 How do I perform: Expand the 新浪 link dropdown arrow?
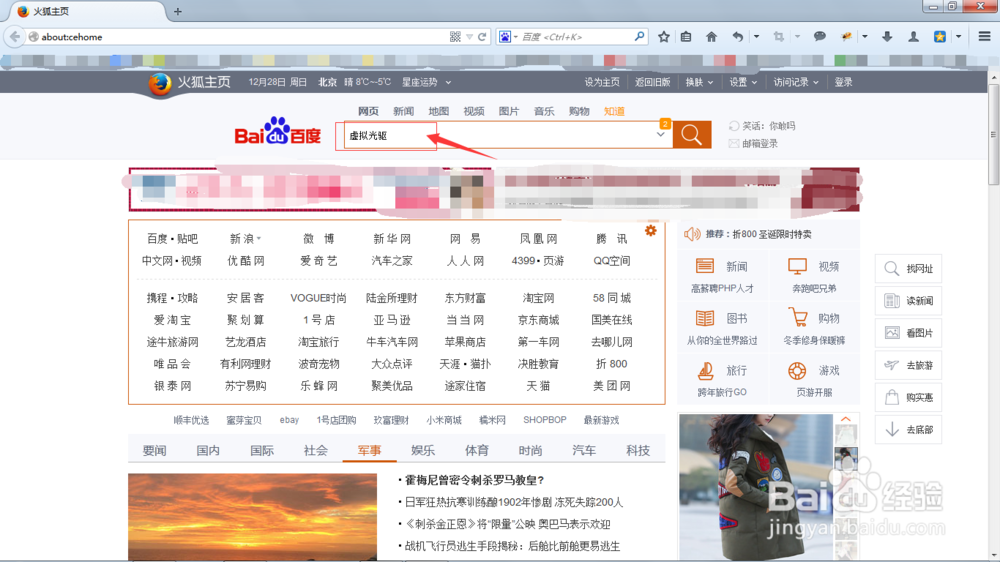(258, 239)
